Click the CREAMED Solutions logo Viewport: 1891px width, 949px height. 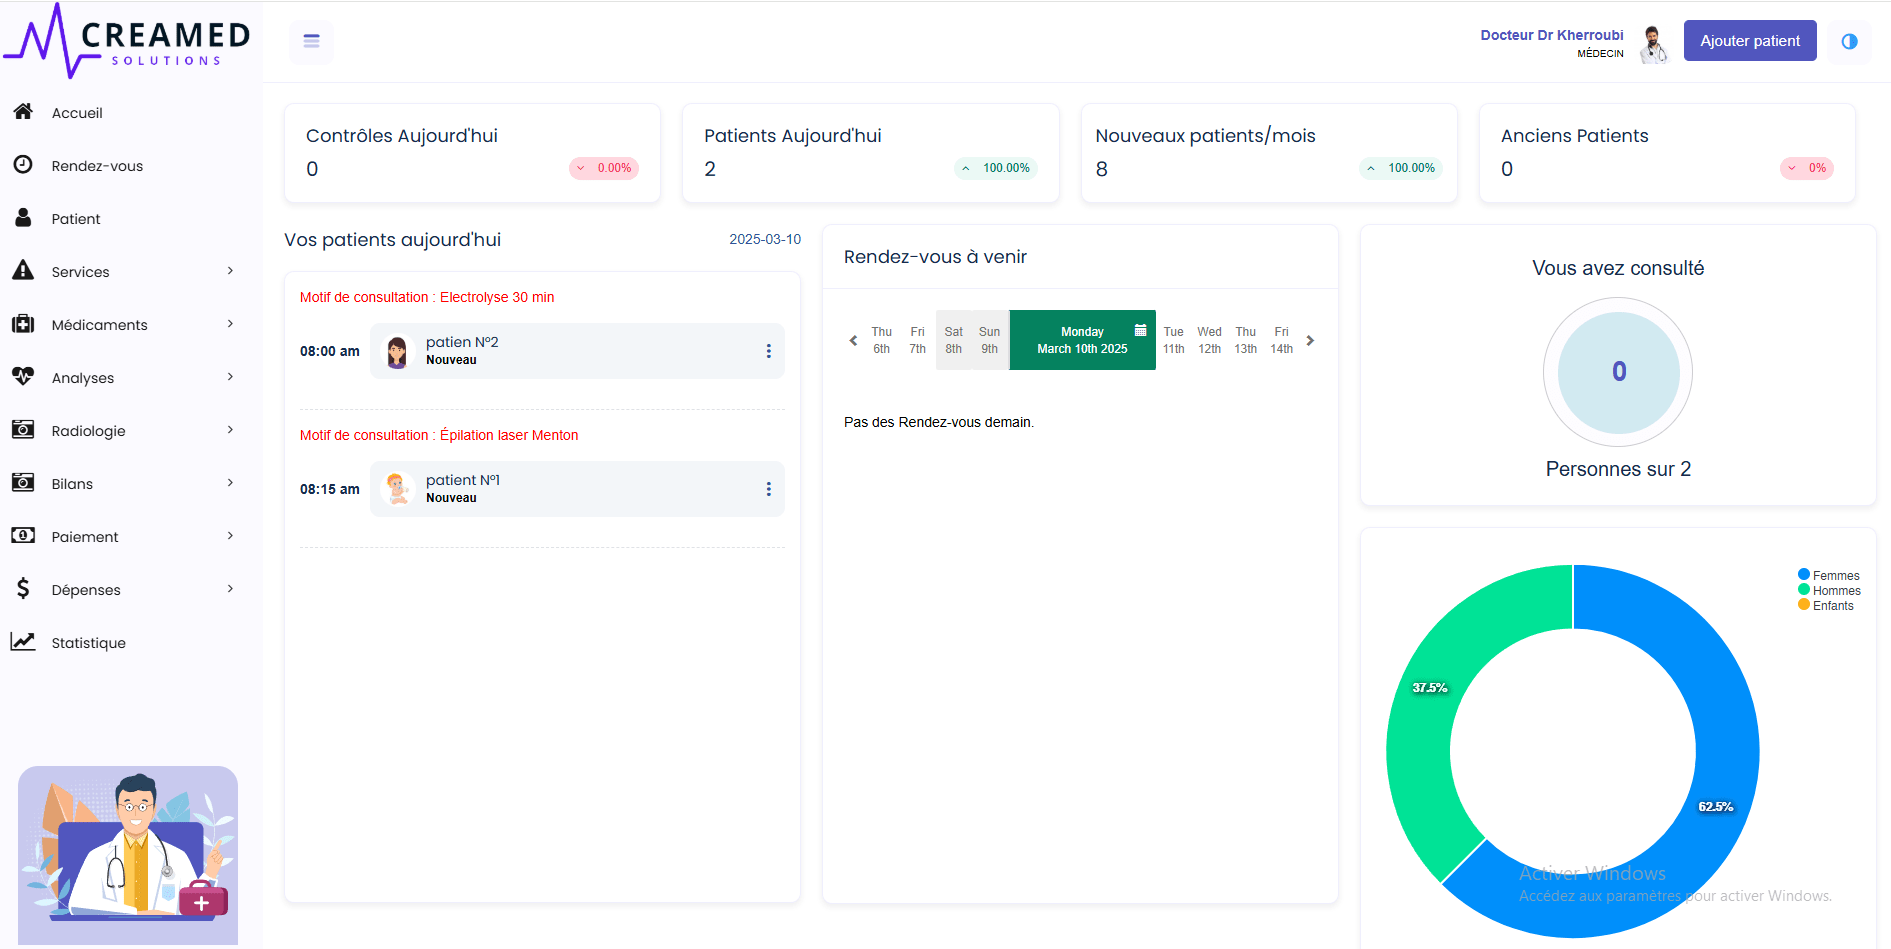(x=127, y=41)
